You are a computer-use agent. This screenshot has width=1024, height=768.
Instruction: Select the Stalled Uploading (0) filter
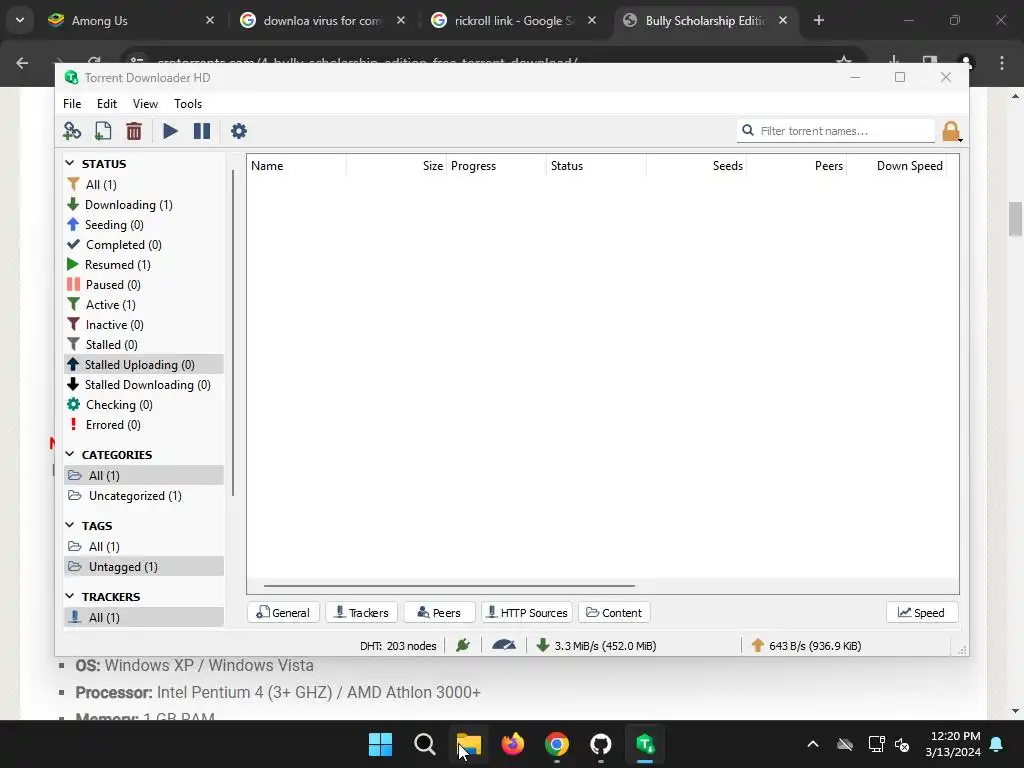pyautogui.click(x=144, y=364)
